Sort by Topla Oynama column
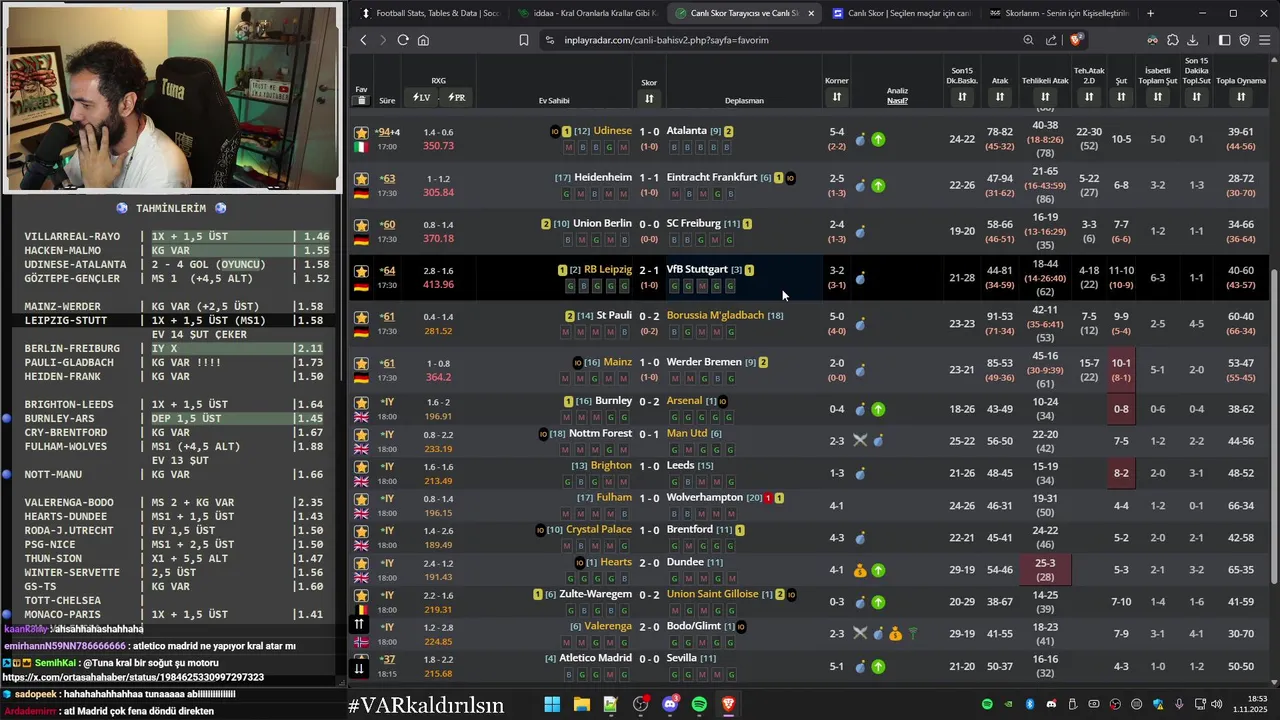This screenshot has width=1280, height=720. click(x=1240, y=97)
